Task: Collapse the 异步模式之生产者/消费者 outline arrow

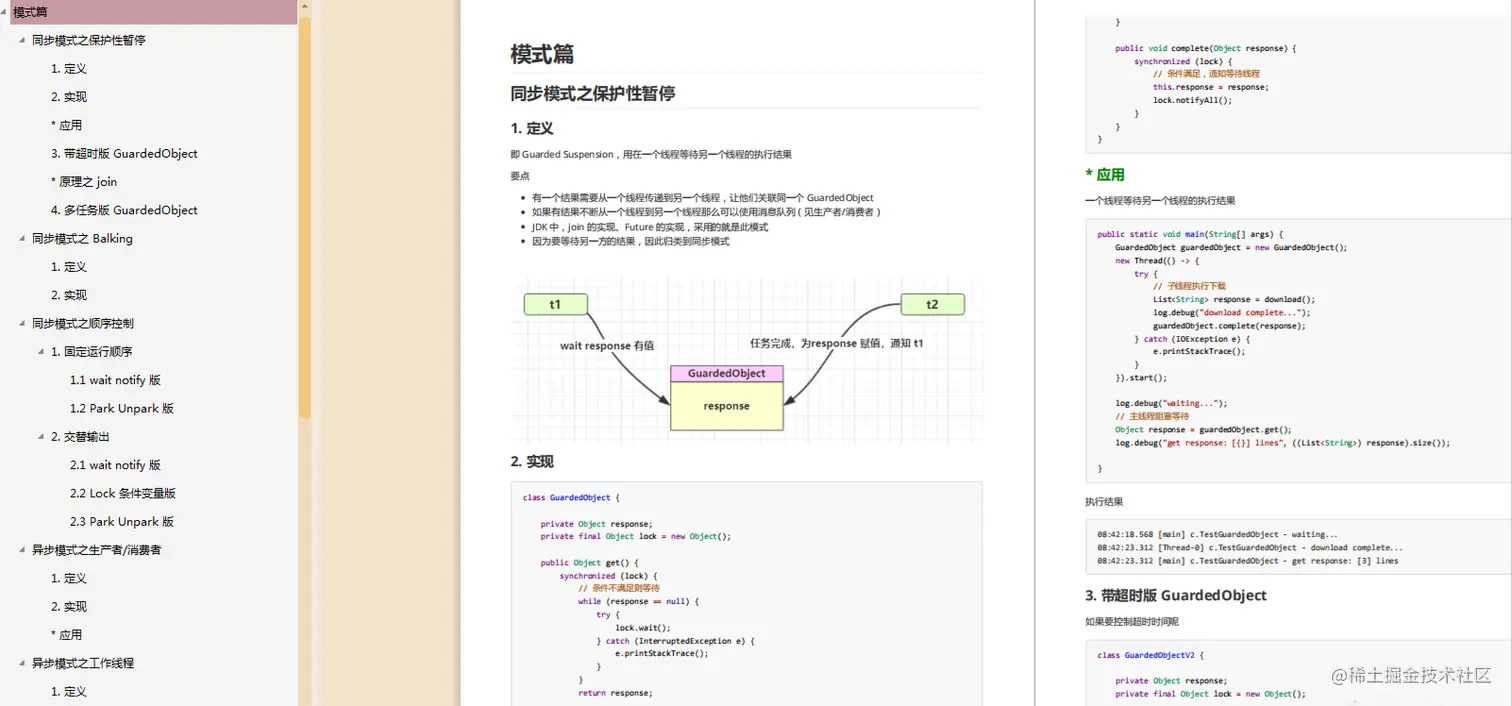Action: [23, 549]
